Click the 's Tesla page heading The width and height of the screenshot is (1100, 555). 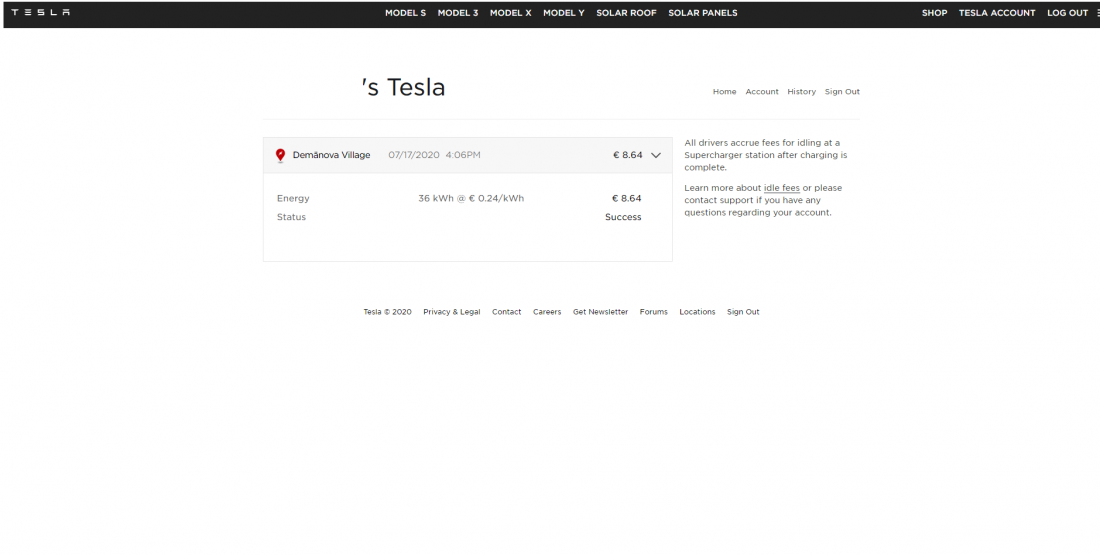(x=403, y=88)
